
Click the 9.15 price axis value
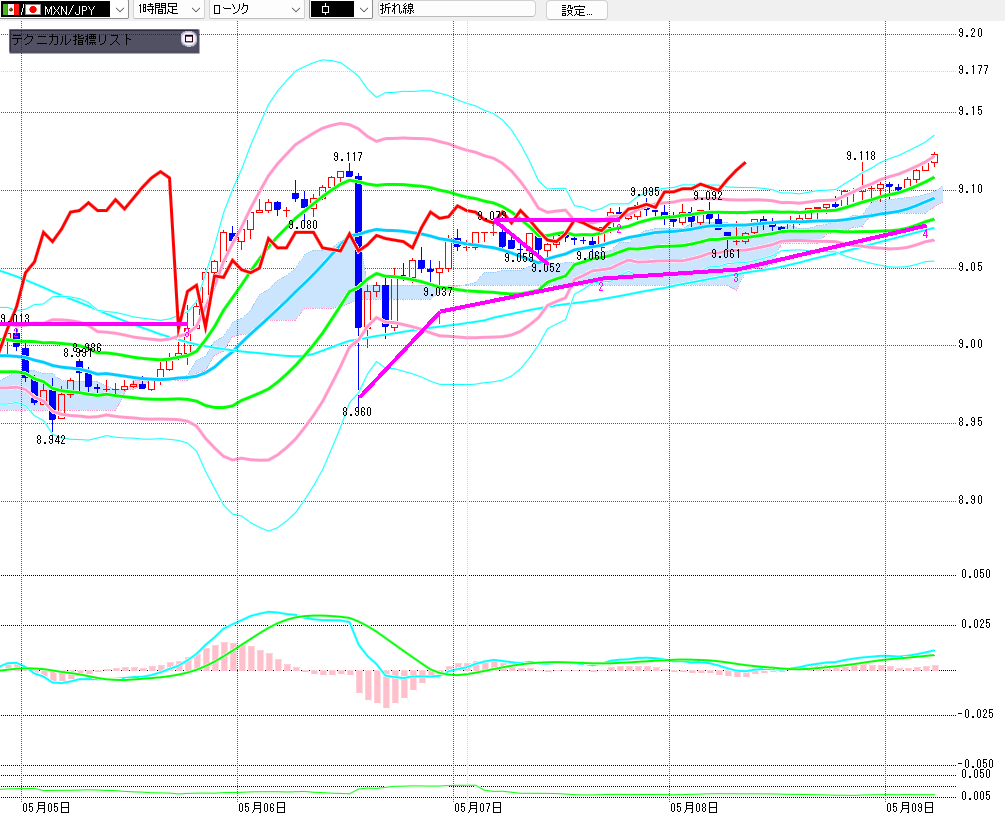(x=970, y=111)
